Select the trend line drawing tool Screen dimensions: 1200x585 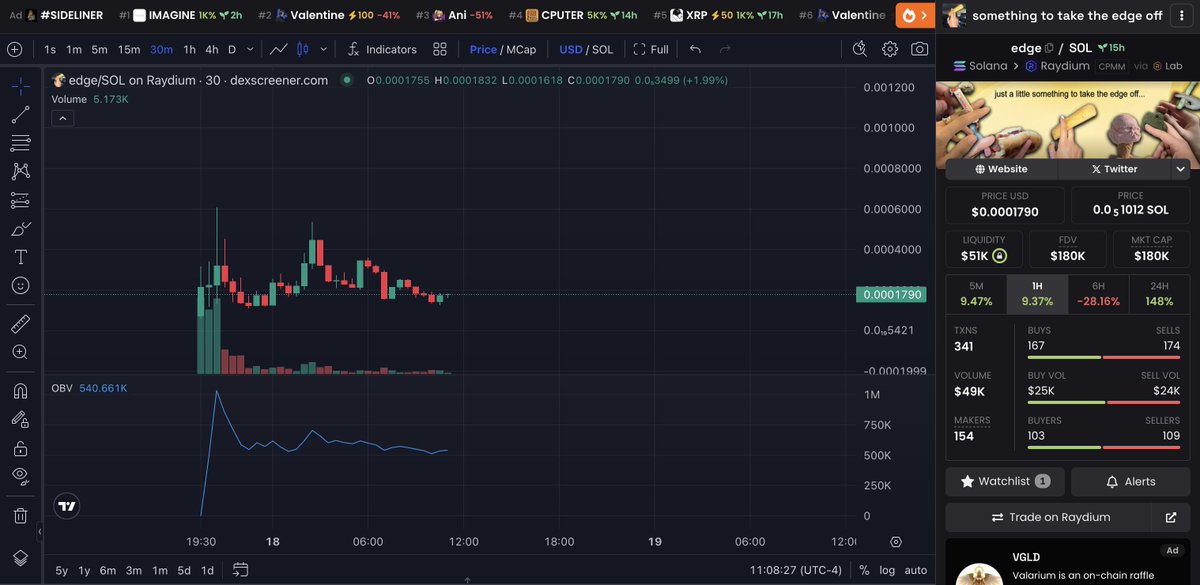(20, 115)
